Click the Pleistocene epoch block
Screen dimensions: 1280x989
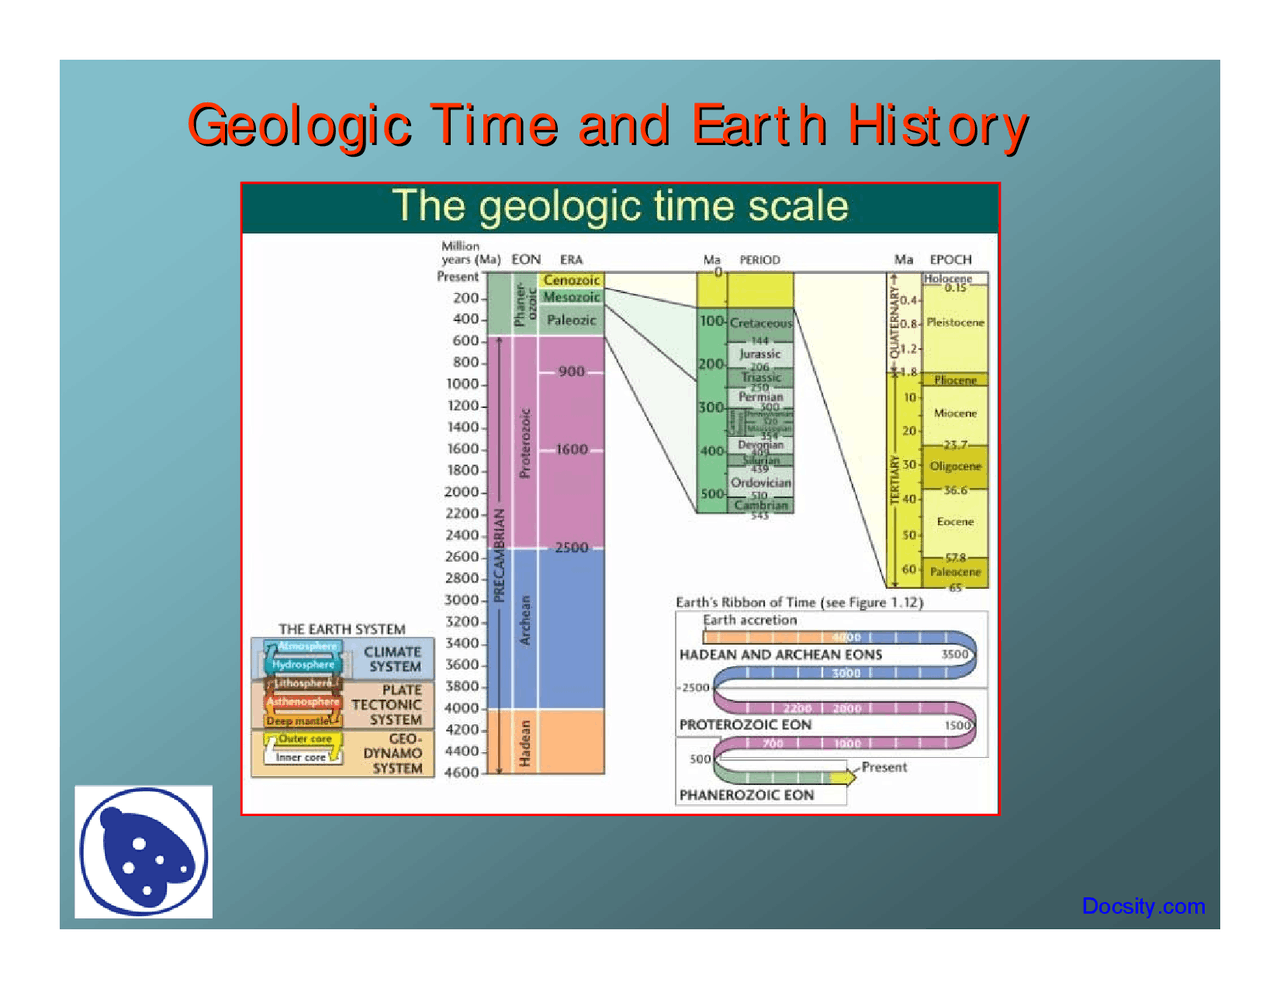[955, 323]
